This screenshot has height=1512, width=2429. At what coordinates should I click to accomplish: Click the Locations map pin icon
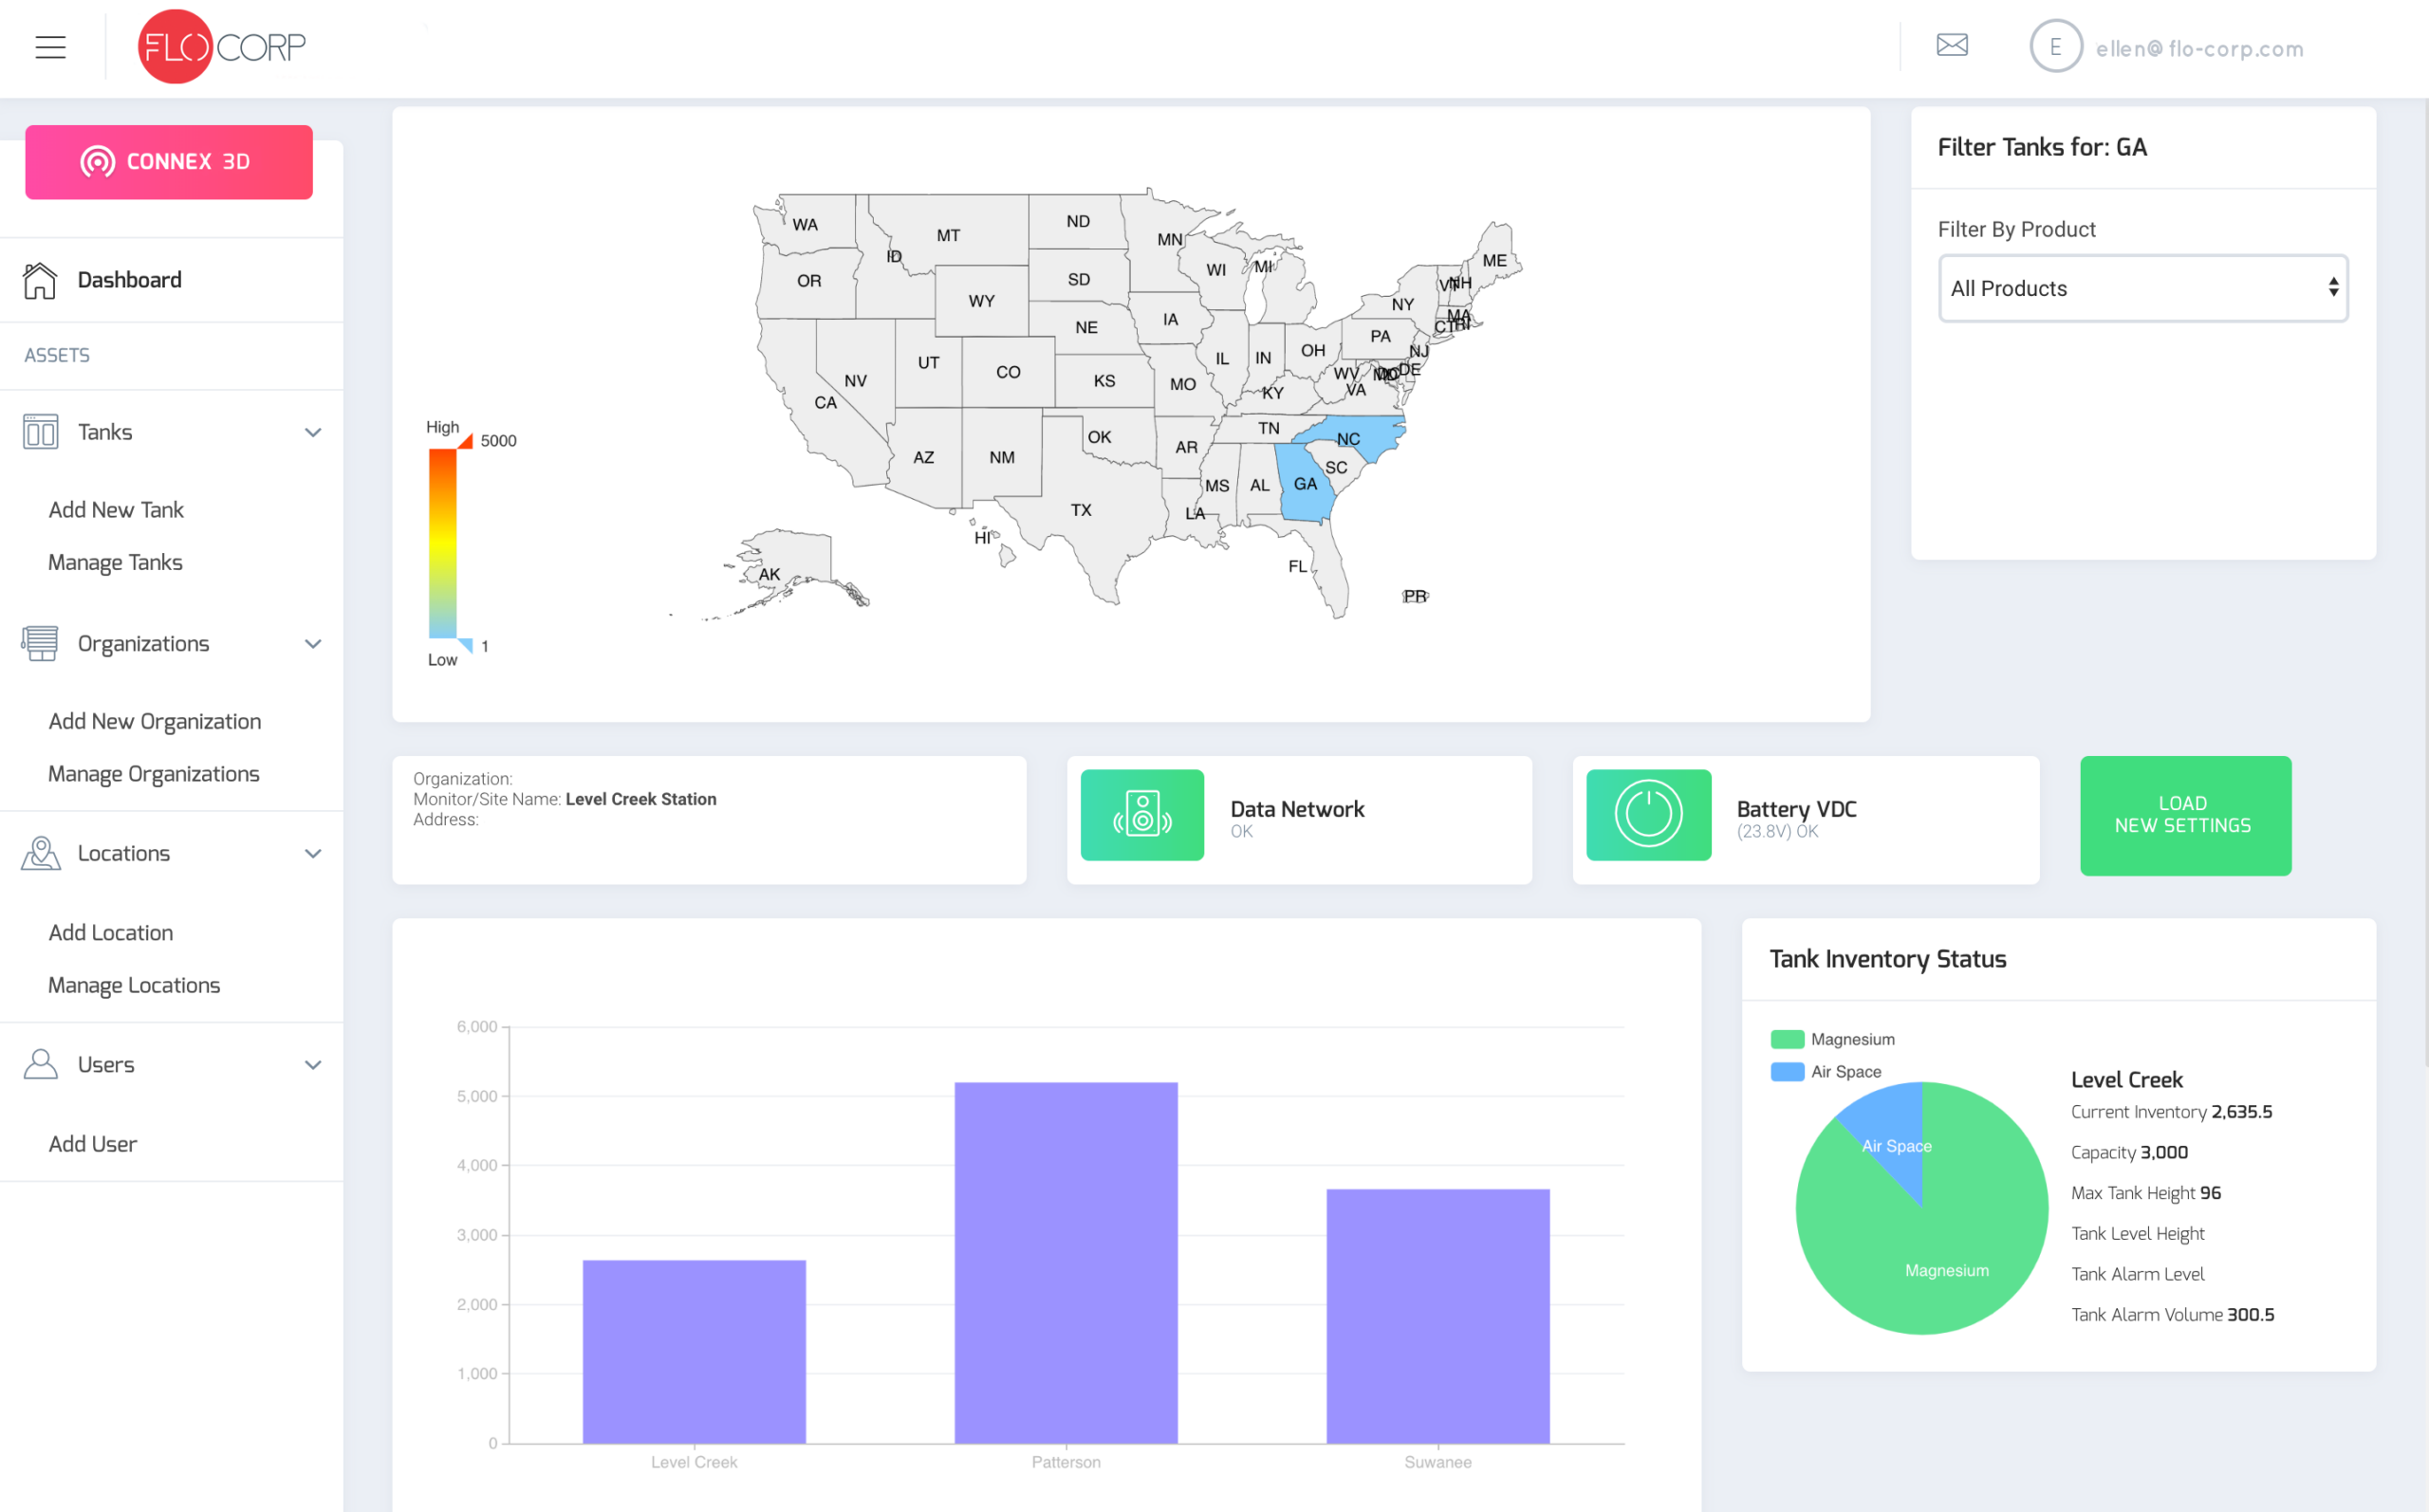tap(40, 853)
